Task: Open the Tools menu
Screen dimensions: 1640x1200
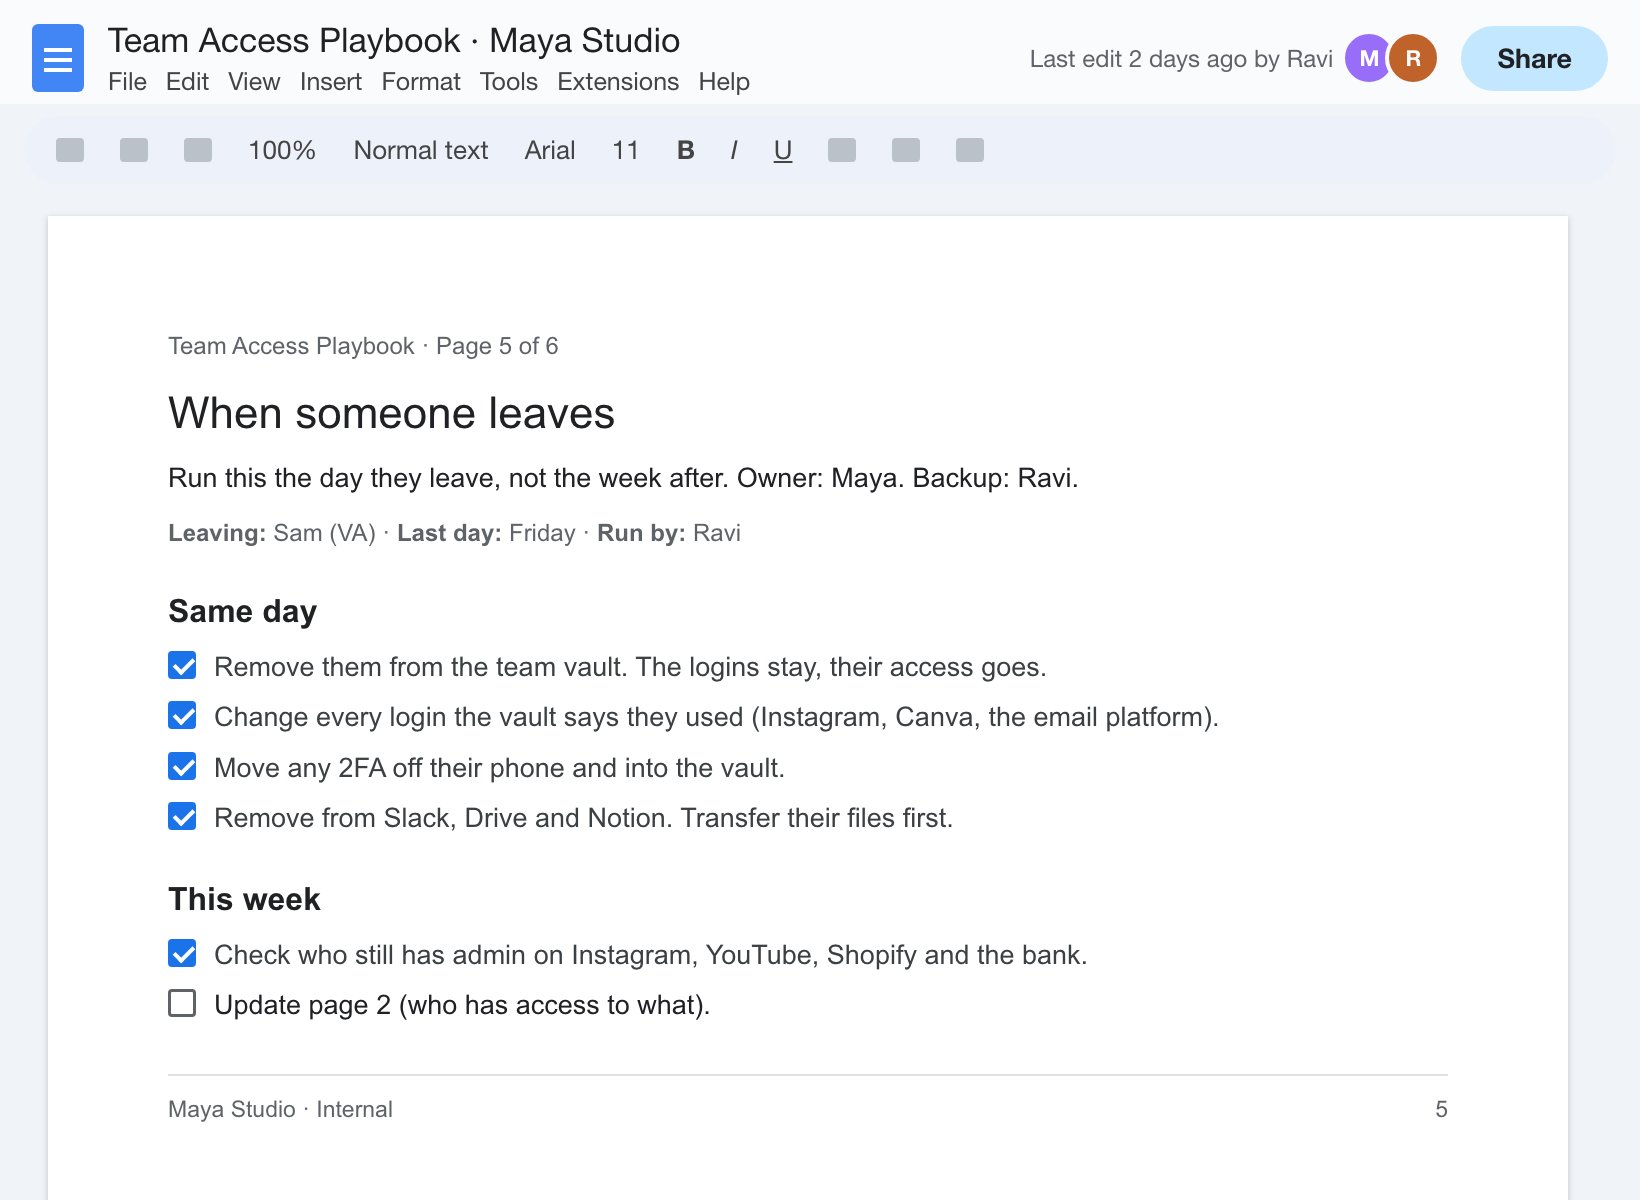Action: coord(509,82)
